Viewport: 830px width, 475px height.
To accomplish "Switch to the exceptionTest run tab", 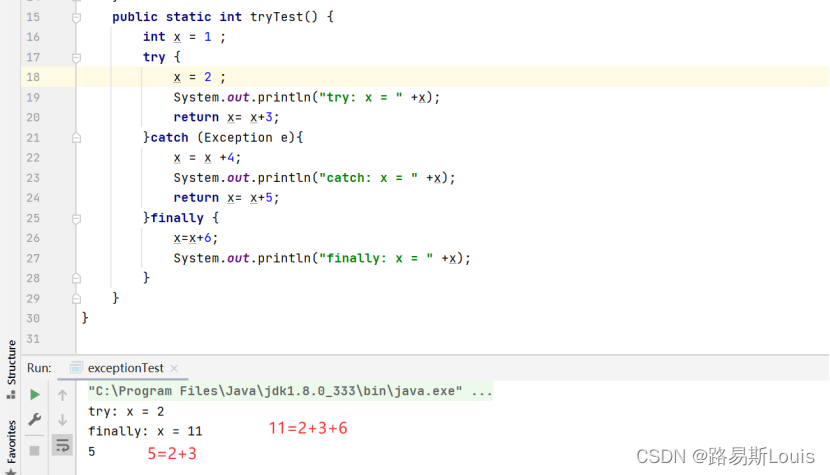I will pos(125,368).
